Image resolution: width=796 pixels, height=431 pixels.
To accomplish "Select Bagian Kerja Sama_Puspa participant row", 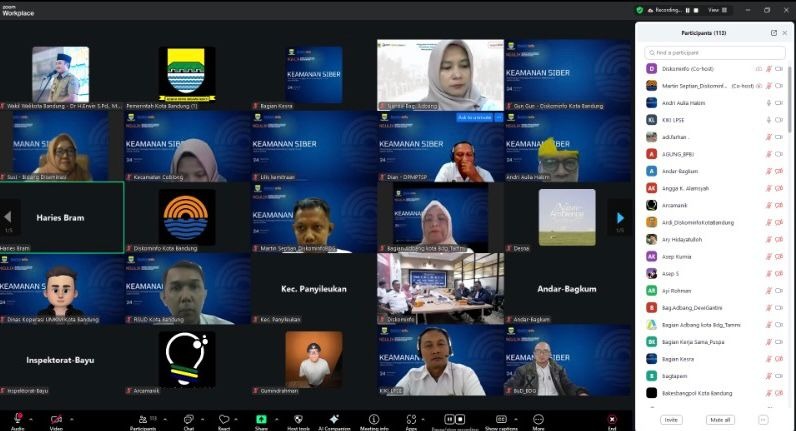I will (x=715, y=342).
